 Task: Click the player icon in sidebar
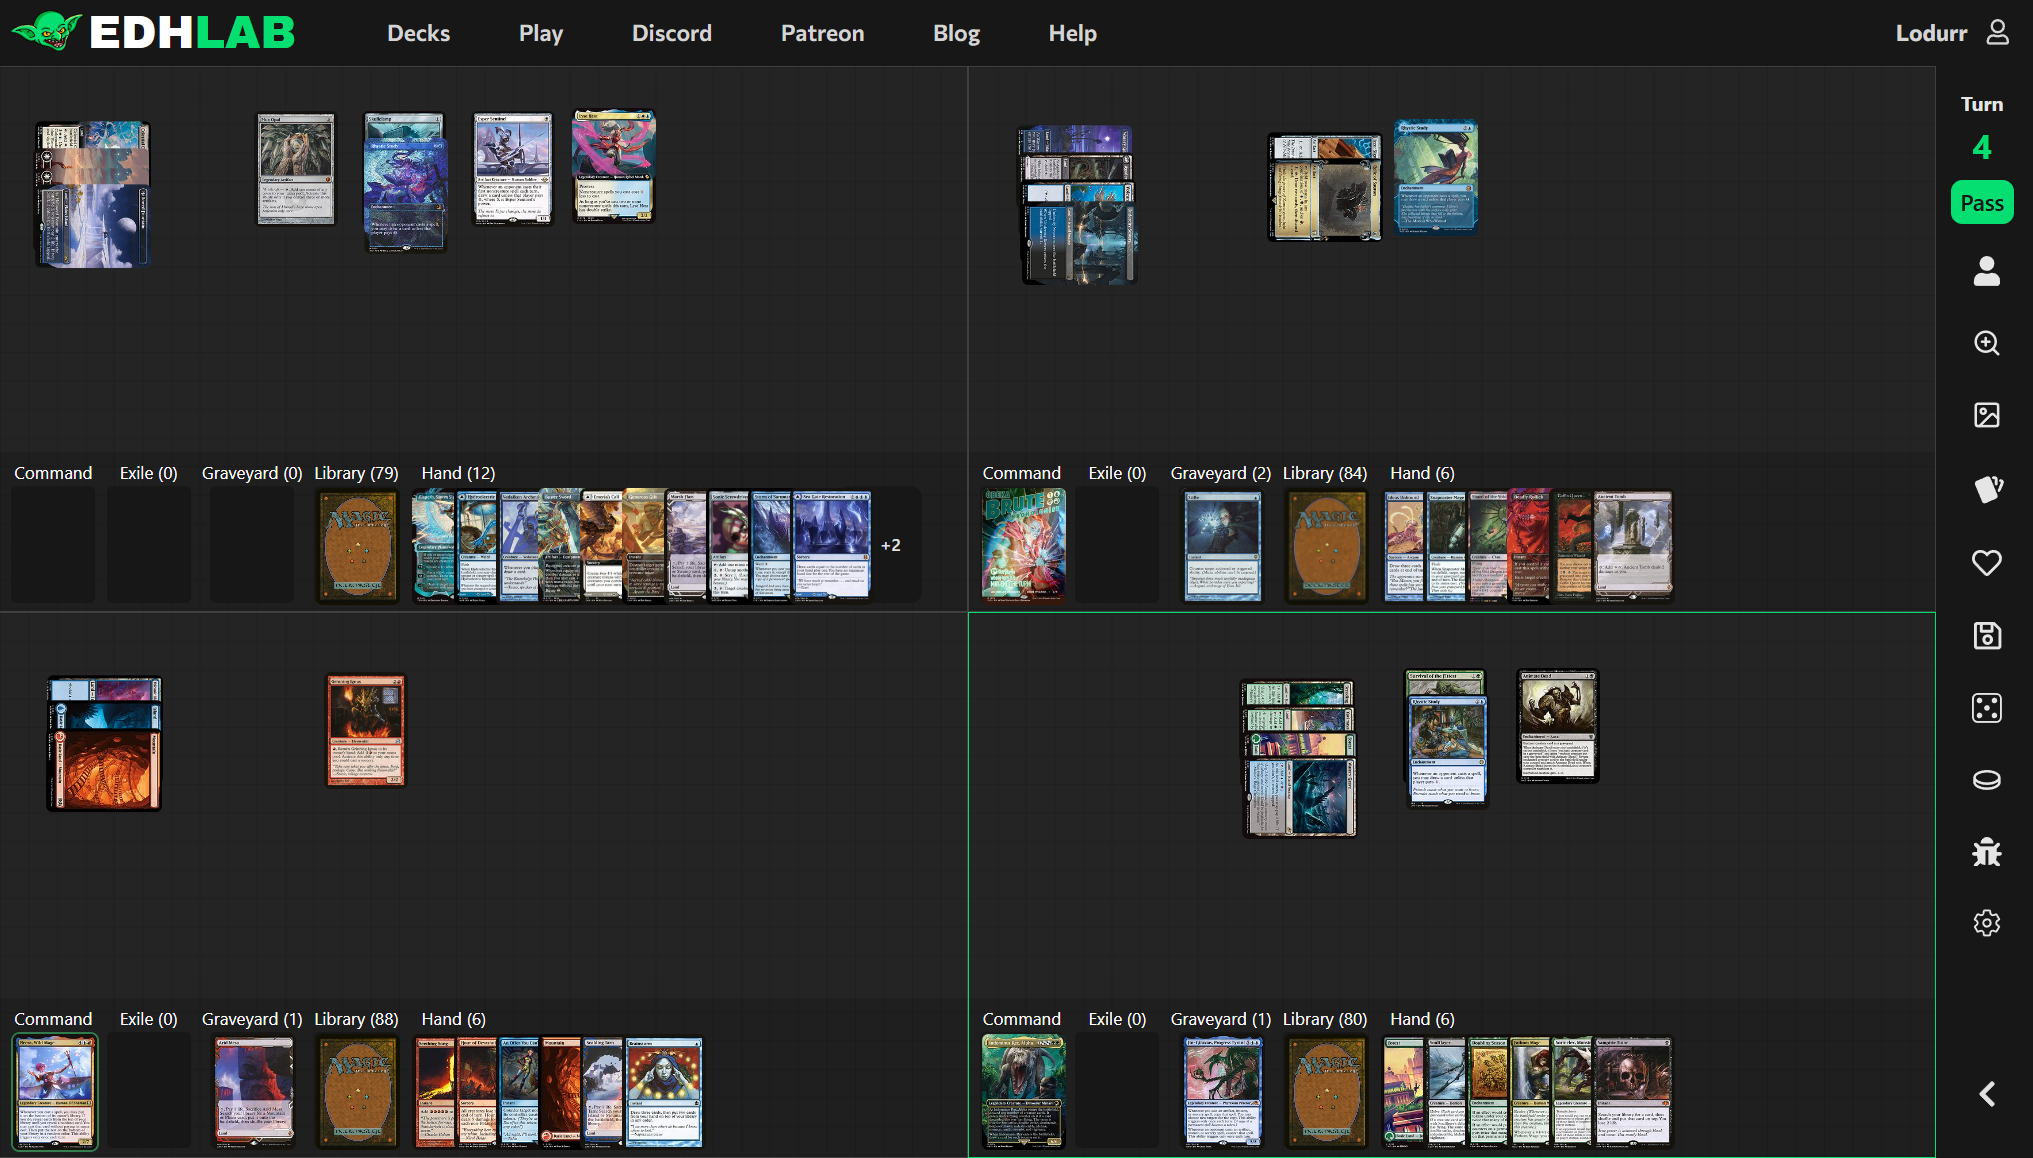tap(1986, 271)
